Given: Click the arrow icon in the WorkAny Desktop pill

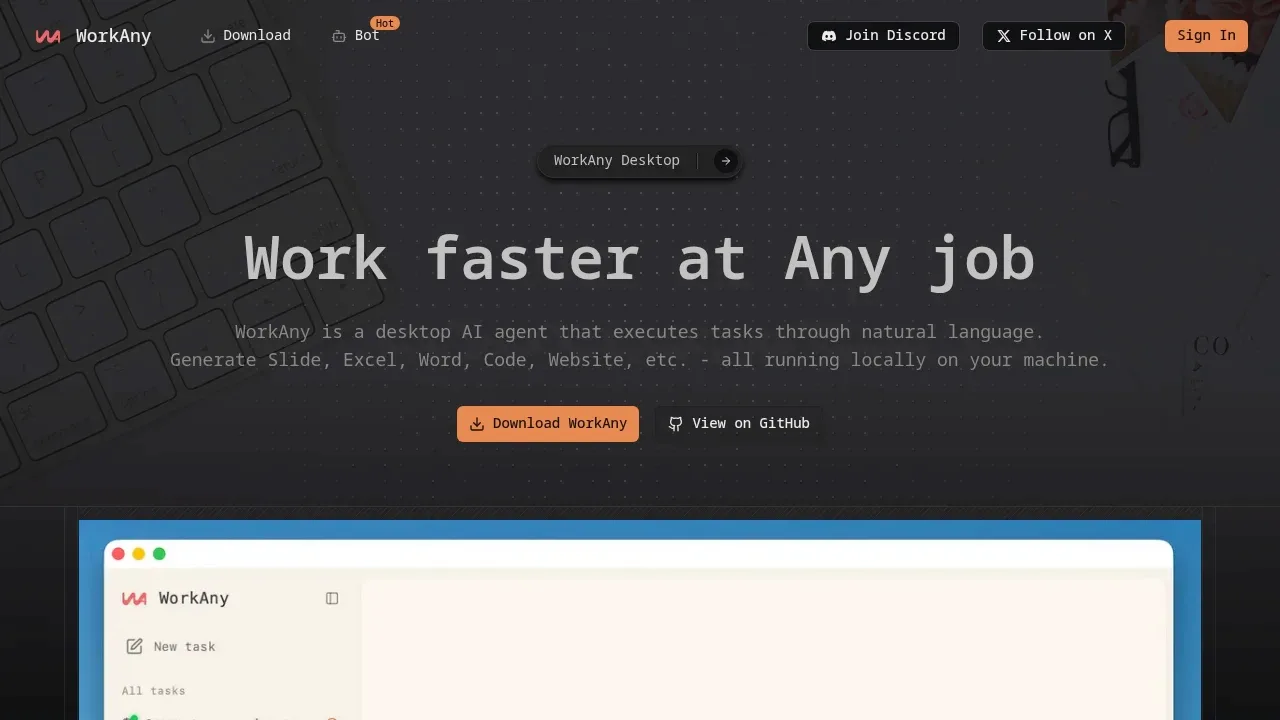Looking at the screenshot, I should [x=726, y=161].
